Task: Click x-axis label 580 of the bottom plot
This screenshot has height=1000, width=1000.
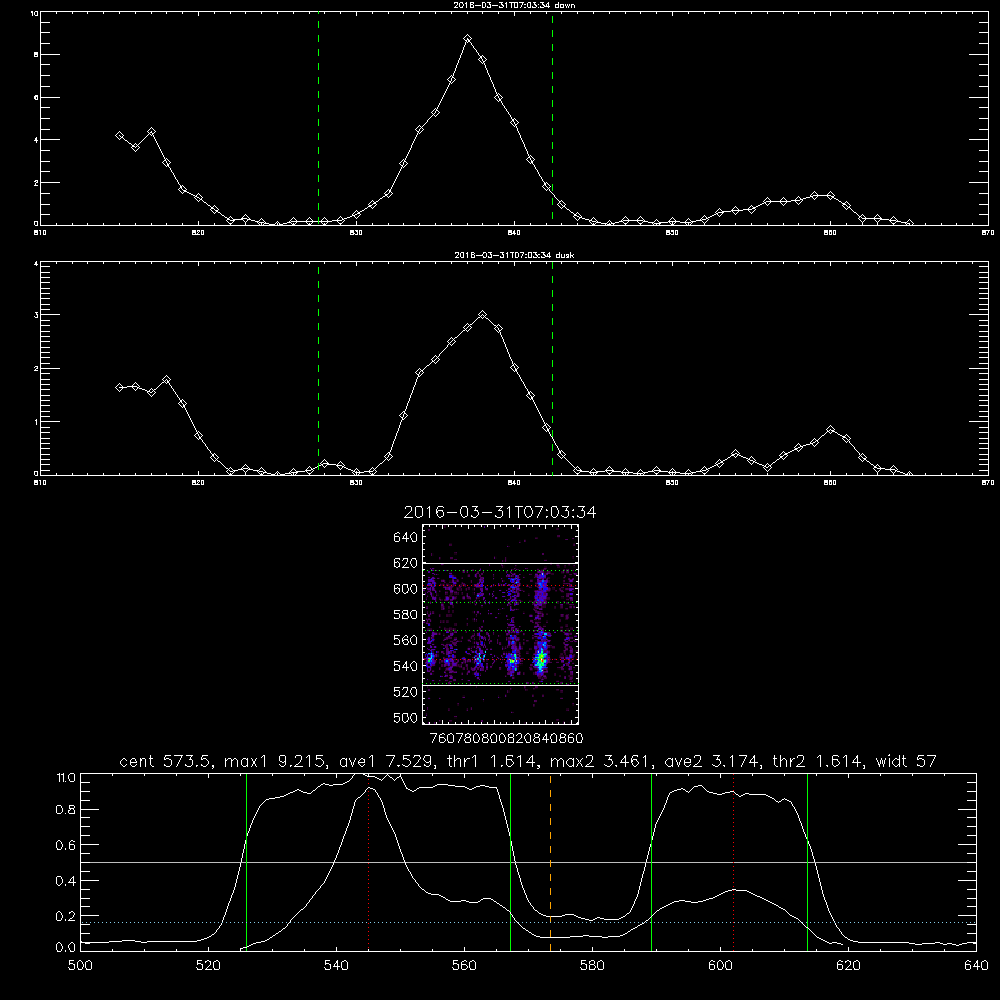Action: tap(592, 966)
